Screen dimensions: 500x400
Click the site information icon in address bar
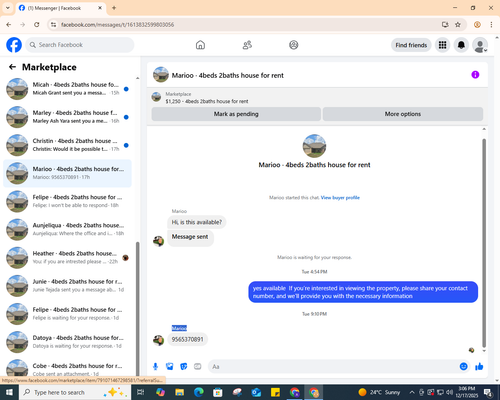[53, 25]
